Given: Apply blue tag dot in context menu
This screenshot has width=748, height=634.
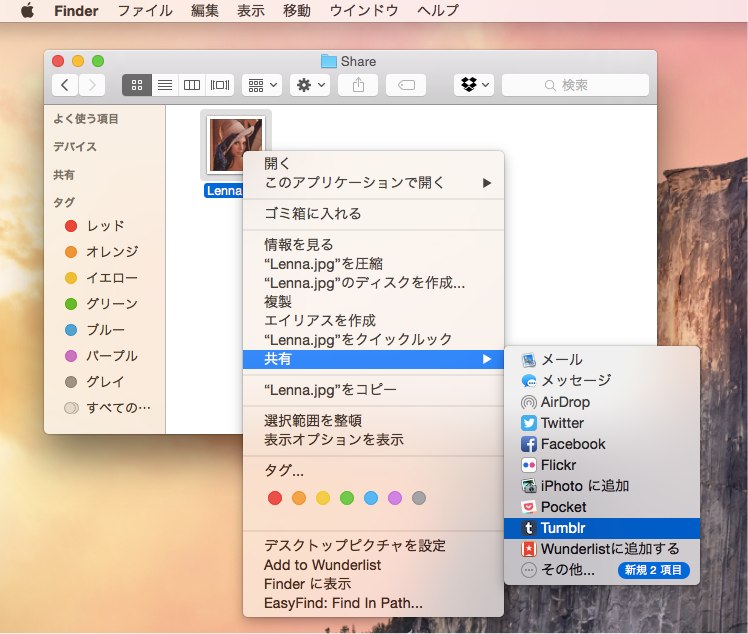Looking at the screenshot, I should (371, 498).
